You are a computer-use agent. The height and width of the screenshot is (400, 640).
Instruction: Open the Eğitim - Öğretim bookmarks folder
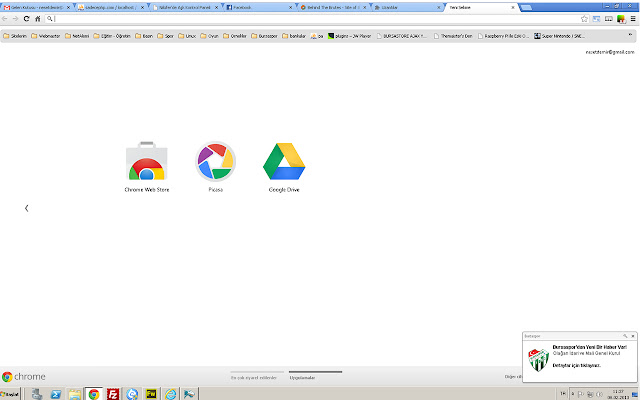[x=112, y=36]
